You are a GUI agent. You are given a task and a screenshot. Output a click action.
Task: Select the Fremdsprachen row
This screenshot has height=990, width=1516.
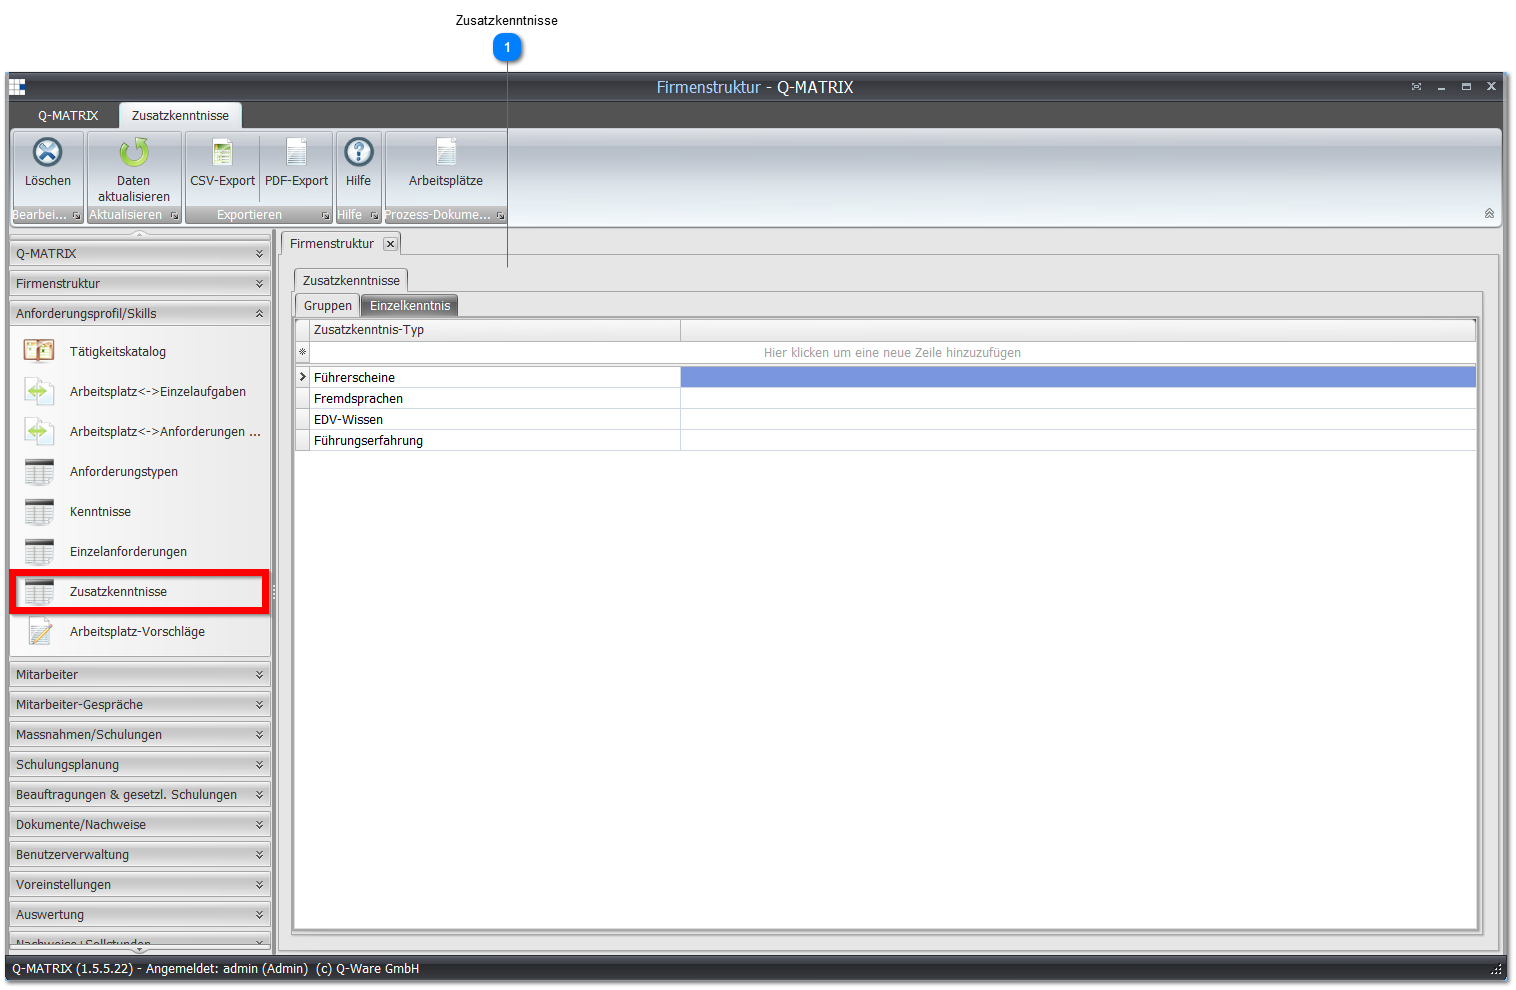pos(886,399)
